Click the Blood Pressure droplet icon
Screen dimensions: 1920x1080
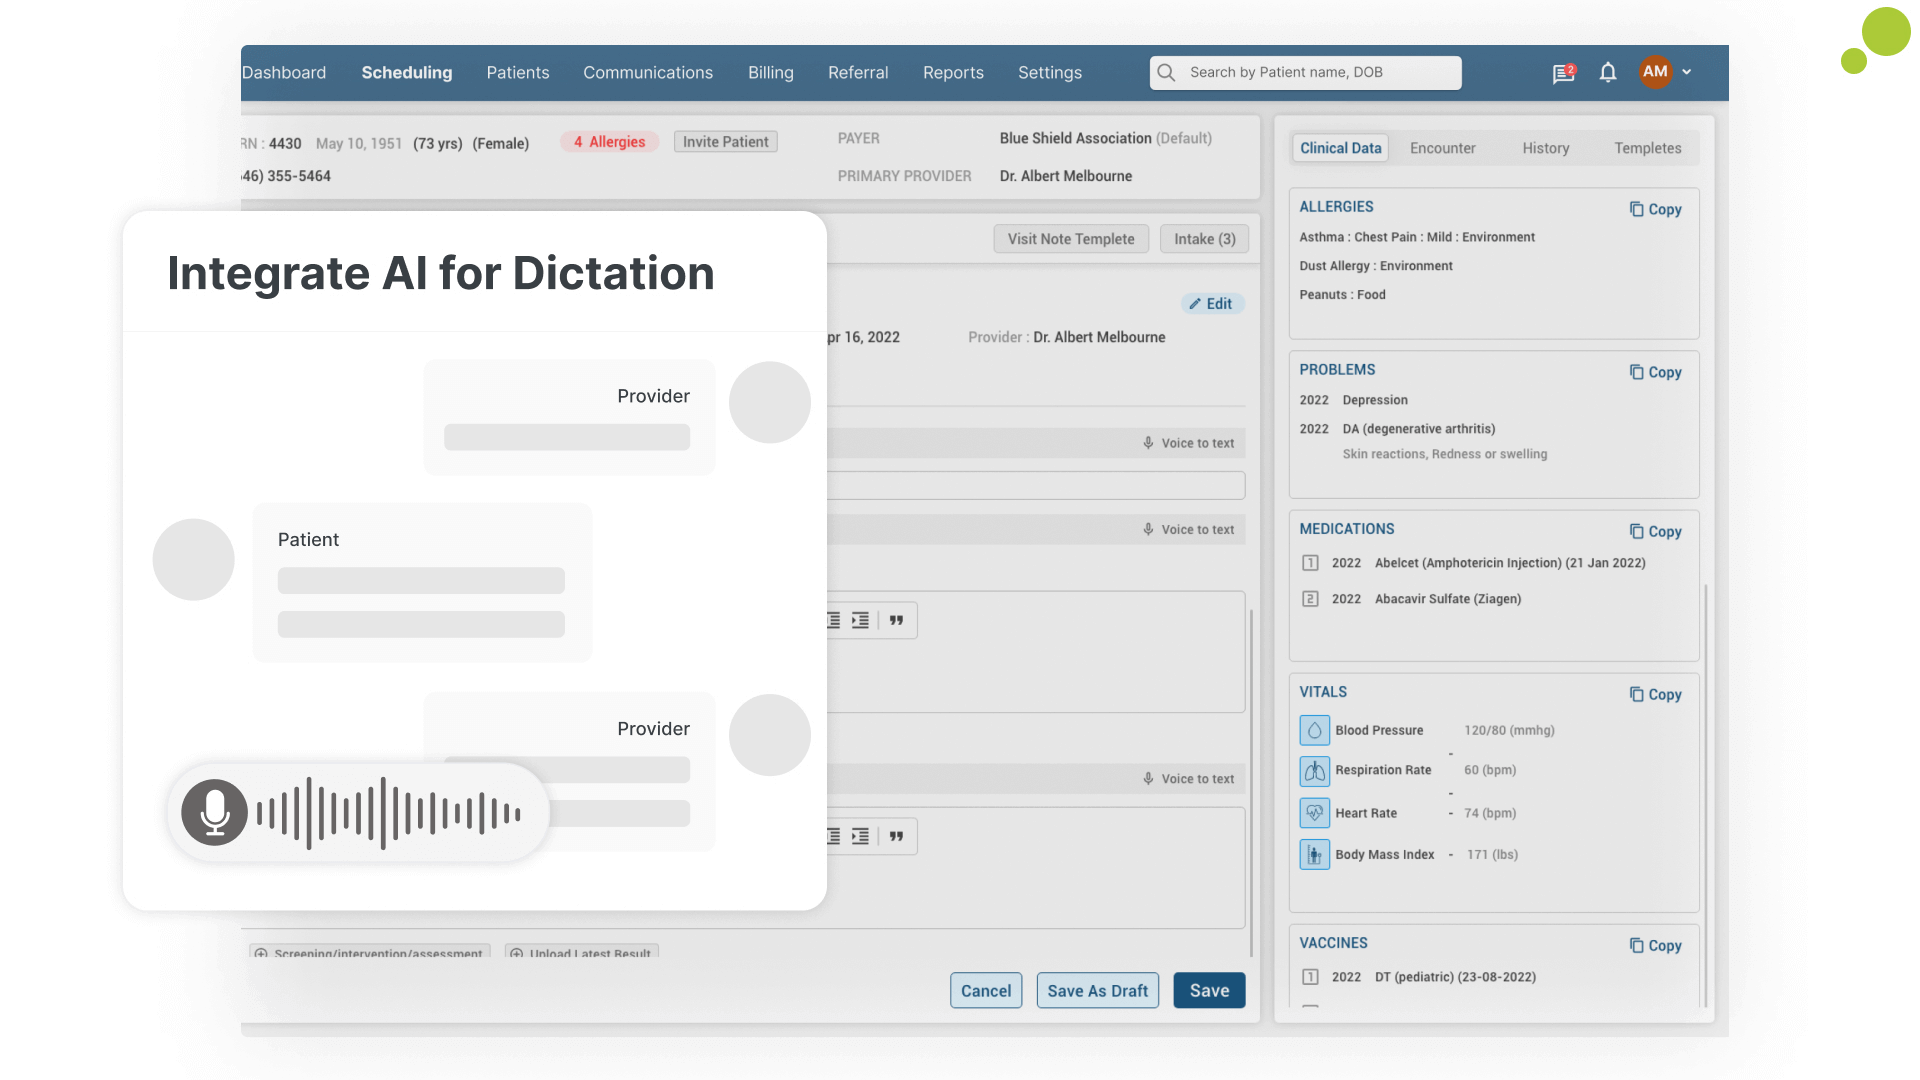coord(1314,730)
